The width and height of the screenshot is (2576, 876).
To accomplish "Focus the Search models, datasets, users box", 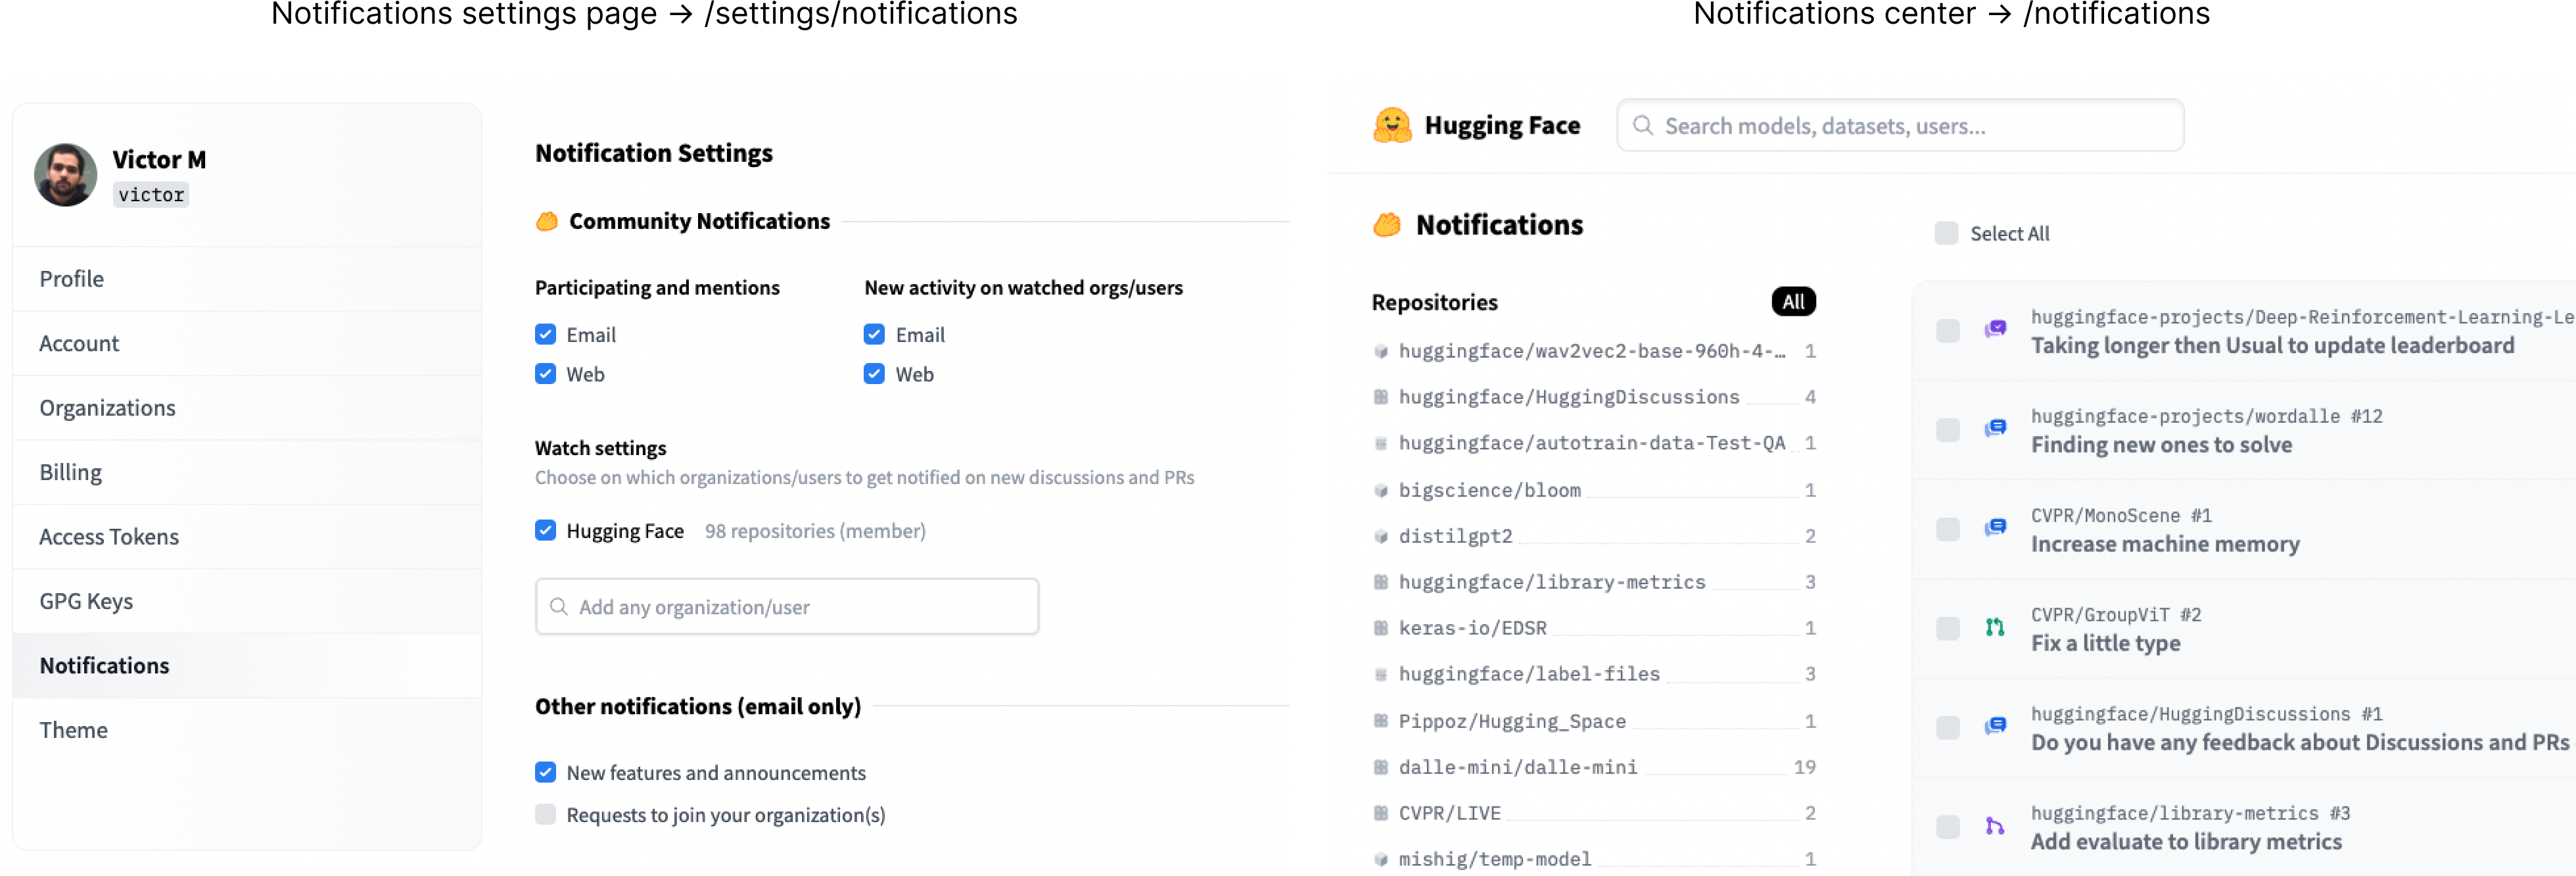I will (x=1900, y=126).
